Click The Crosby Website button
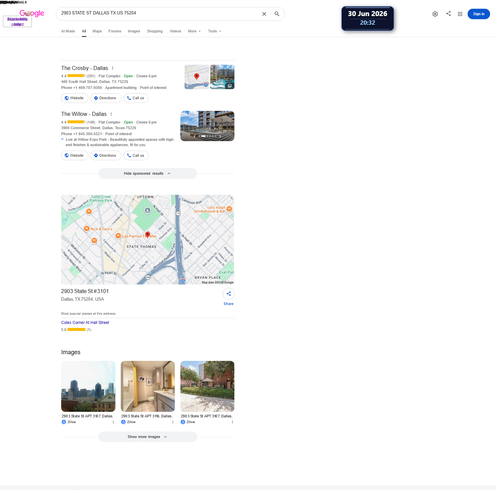 74,98
